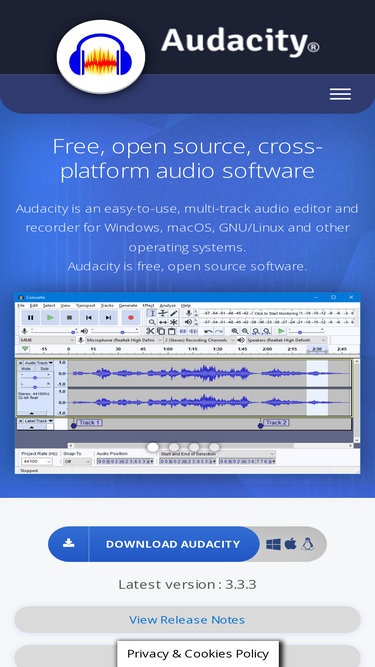
Task: Go to the second carousel slide dot
Action: (x=173, y=447)
